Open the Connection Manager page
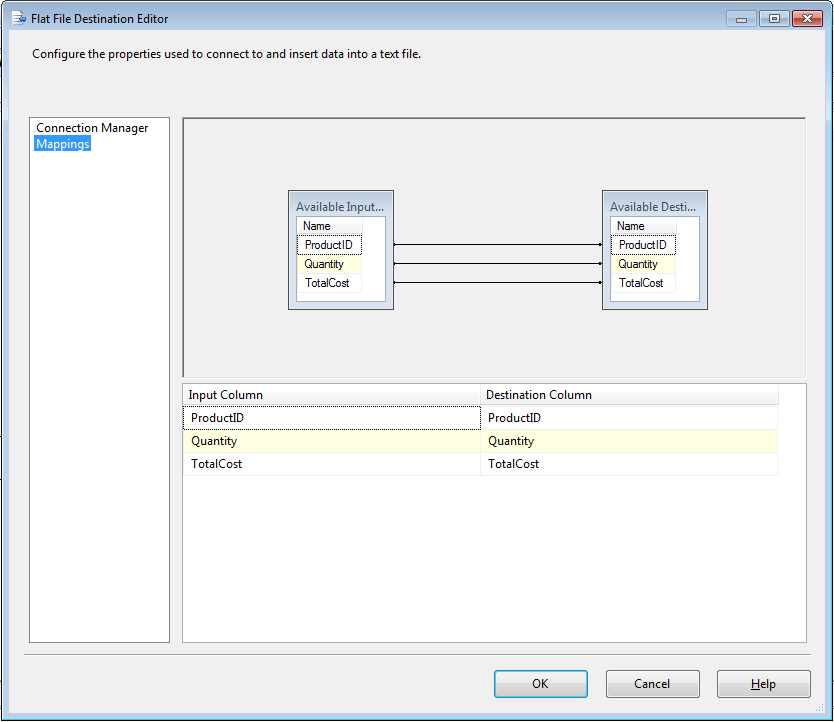 click(x=92, y=128)
